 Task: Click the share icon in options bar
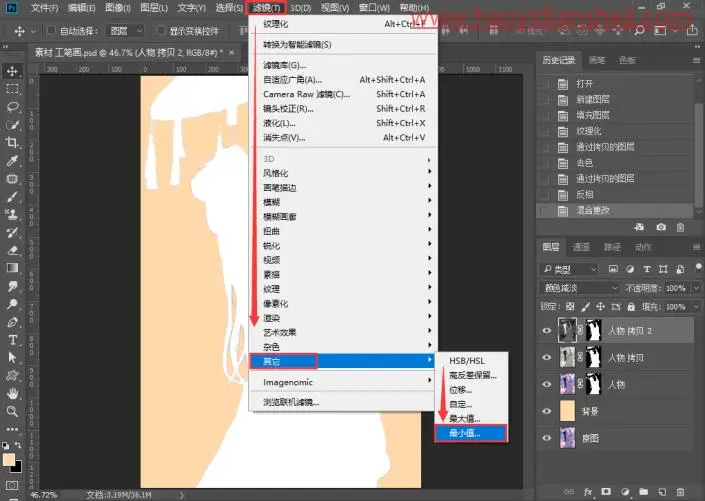click(692, 31)
